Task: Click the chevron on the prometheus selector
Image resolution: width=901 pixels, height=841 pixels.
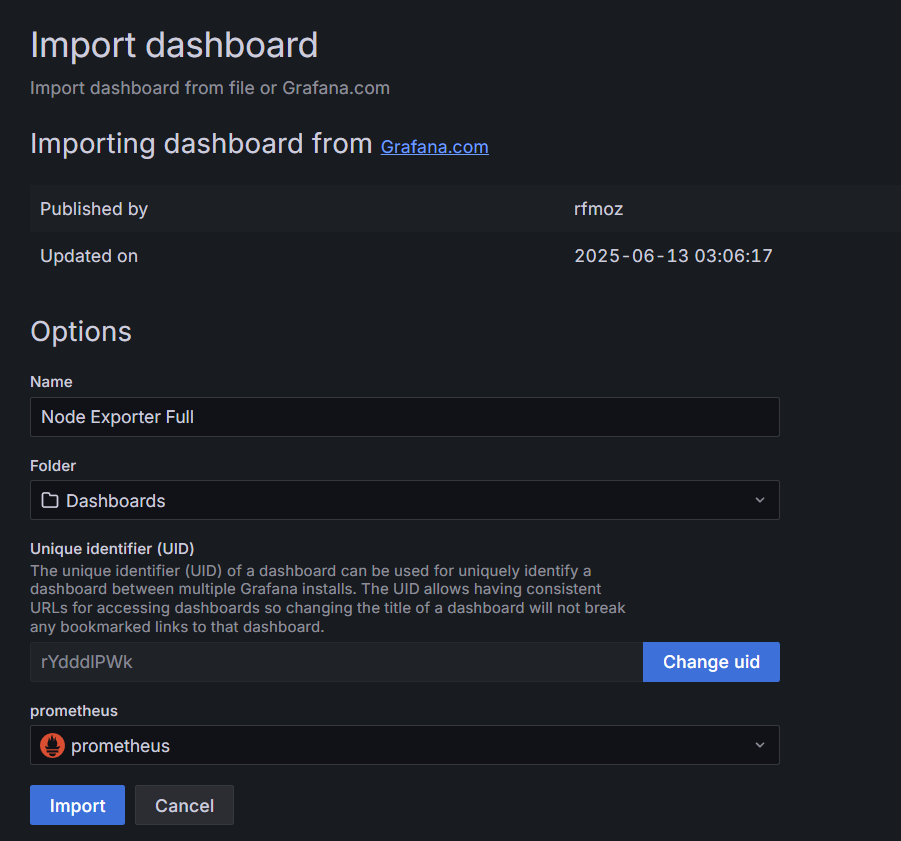Action: tap(760, 745)
